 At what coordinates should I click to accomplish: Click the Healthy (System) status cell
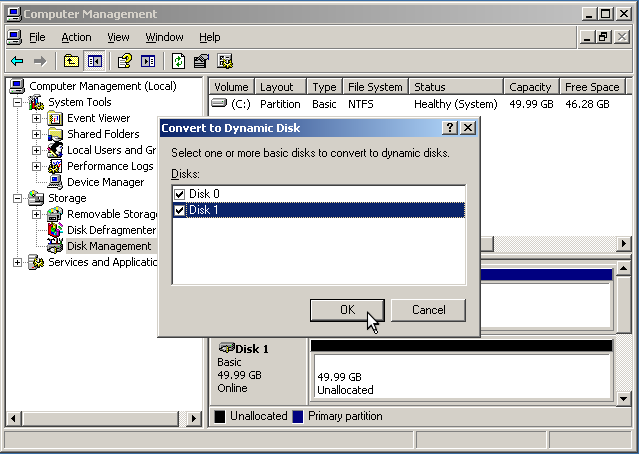456,104
